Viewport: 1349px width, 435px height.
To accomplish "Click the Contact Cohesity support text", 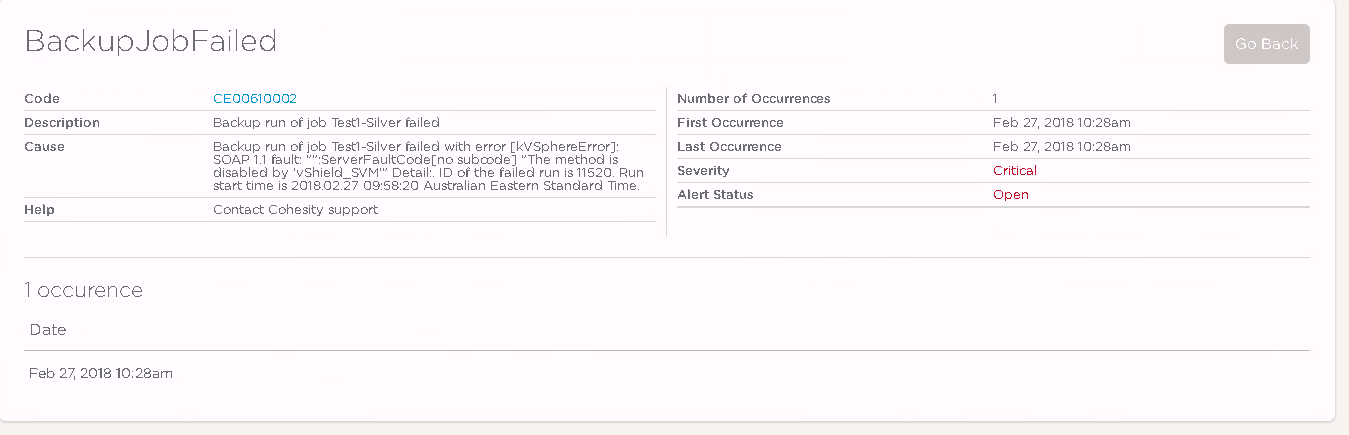I will (296, 210).
